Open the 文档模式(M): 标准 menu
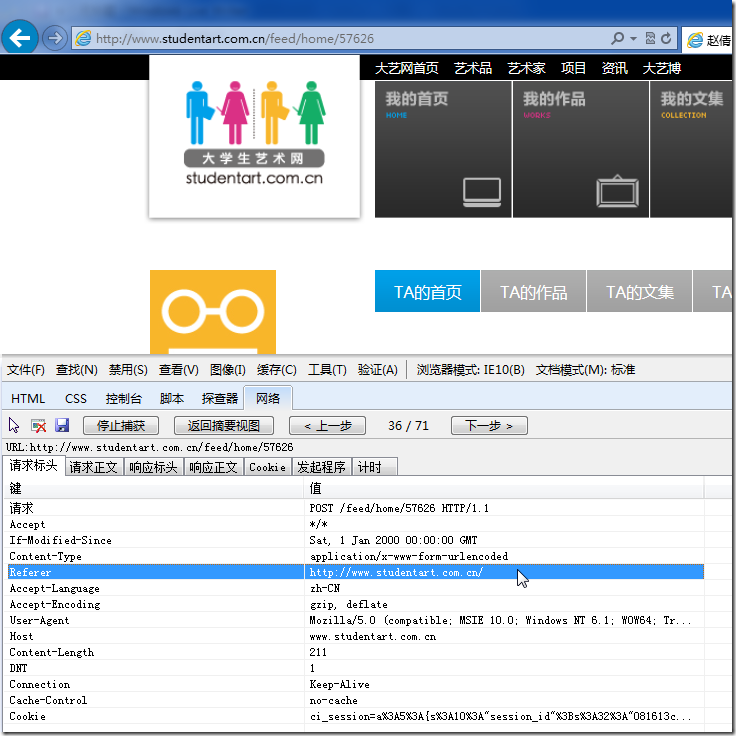Image resolution: width=736 pixels, height=736 pixels. tap(585, 370)
